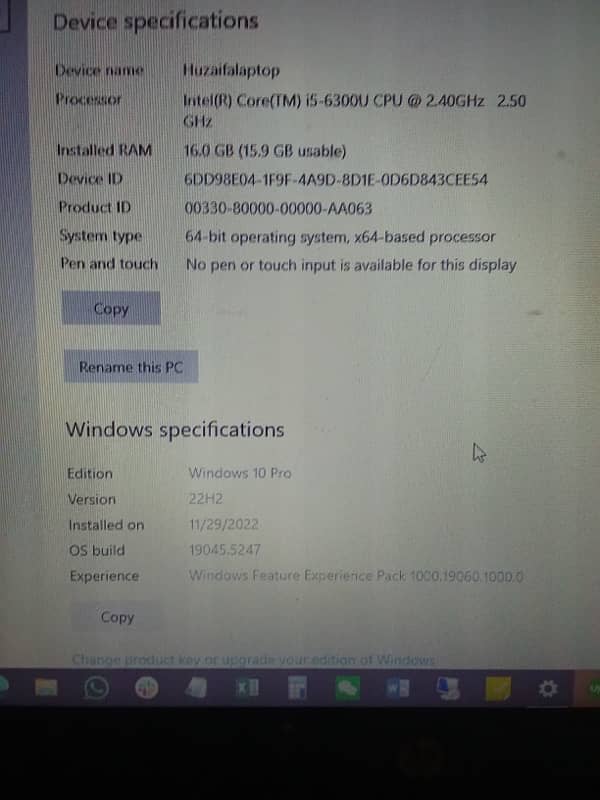
Task: Open the yellow Sticky Notes taskbar icon
Action: tap(498, 689)
